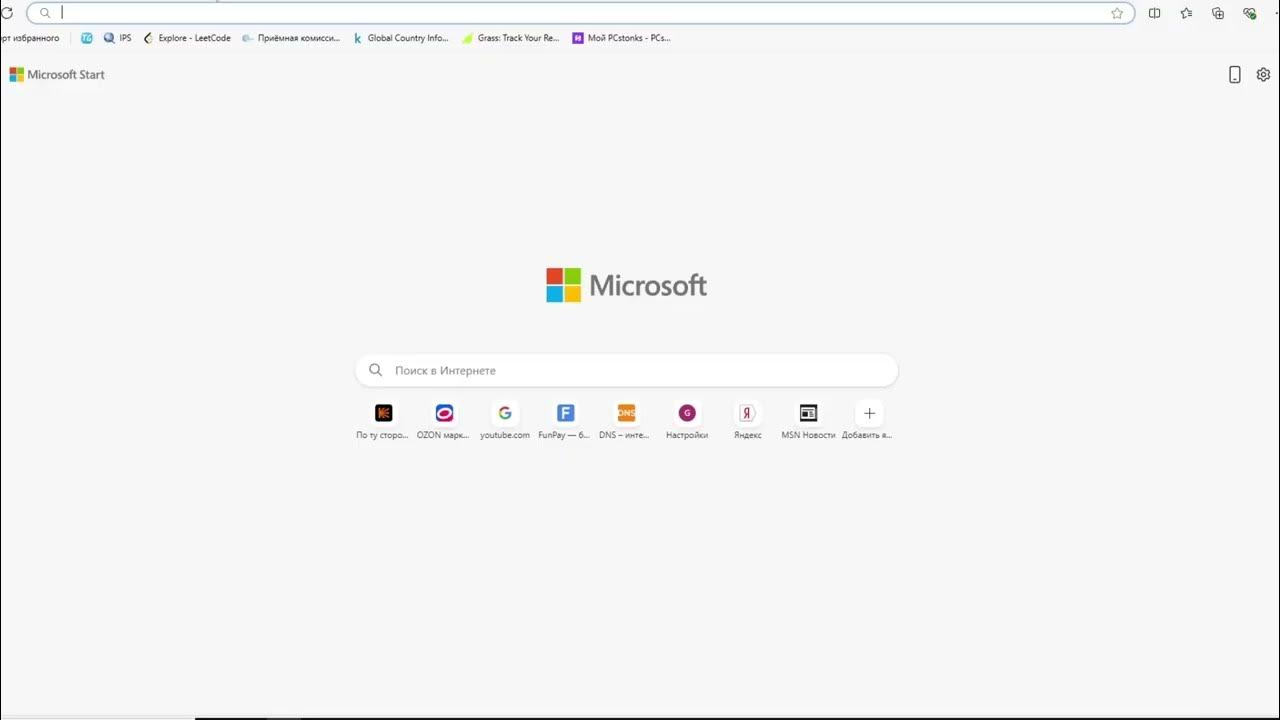
Task: Click the address bar input field
Action: (580, 13)
